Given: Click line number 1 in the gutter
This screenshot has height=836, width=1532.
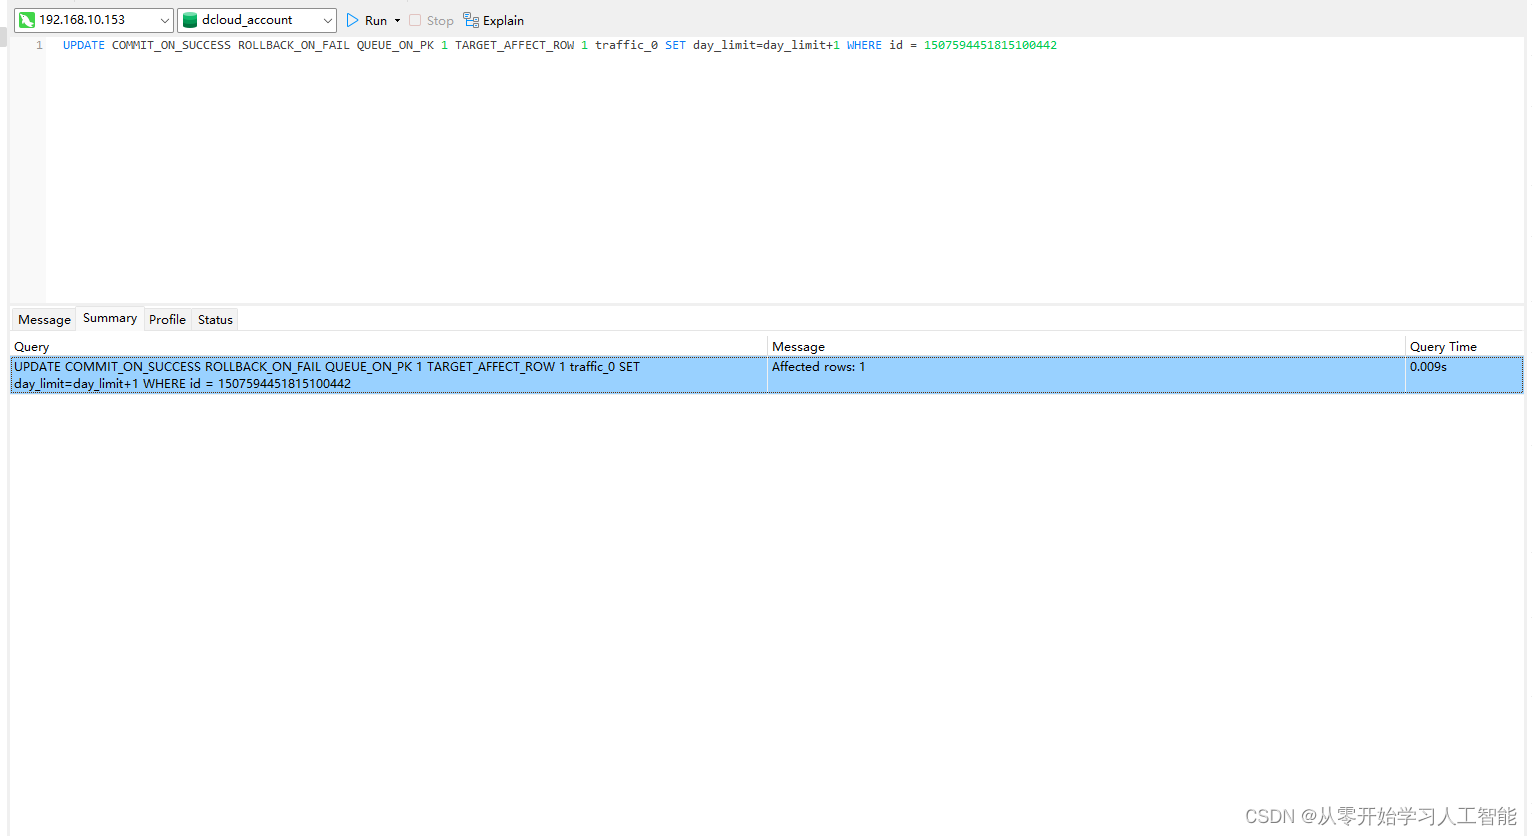Looking at the screenshot, I should pos(39,45).
